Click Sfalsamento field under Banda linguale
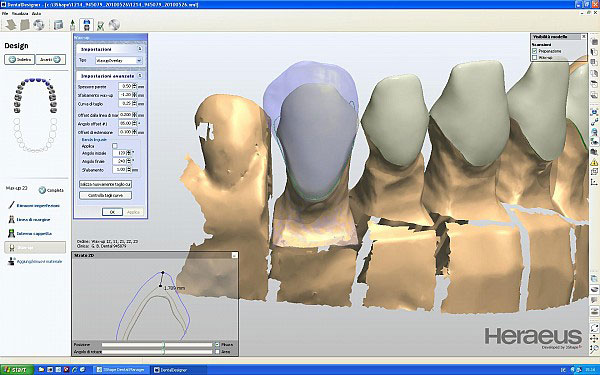 point(120,170)
